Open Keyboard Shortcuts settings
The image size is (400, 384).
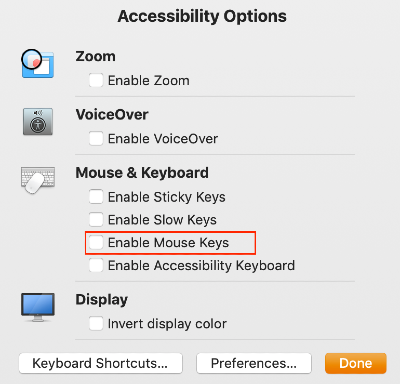pyautogui.click(x=101, y=363)
